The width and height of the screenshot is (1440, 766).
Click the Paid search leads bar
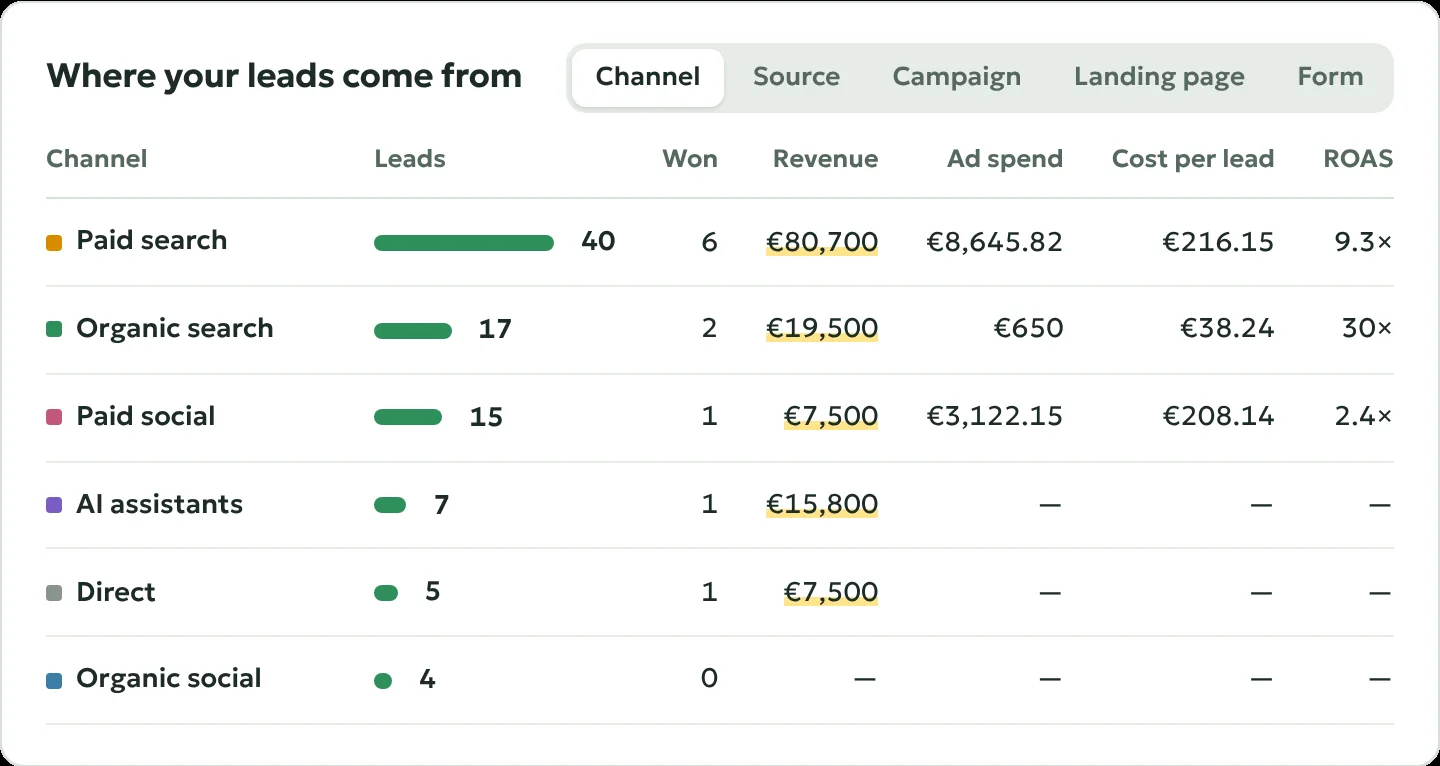coord(464,243)
